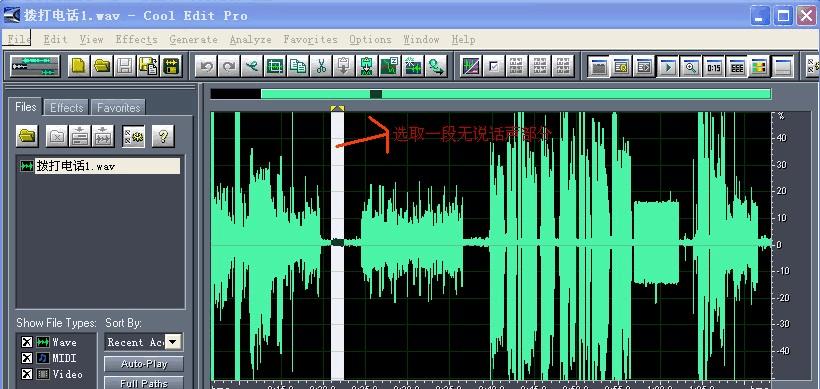Click the batch/save-selection waveform disk icon
820x389 pixels.
[171, 66]
